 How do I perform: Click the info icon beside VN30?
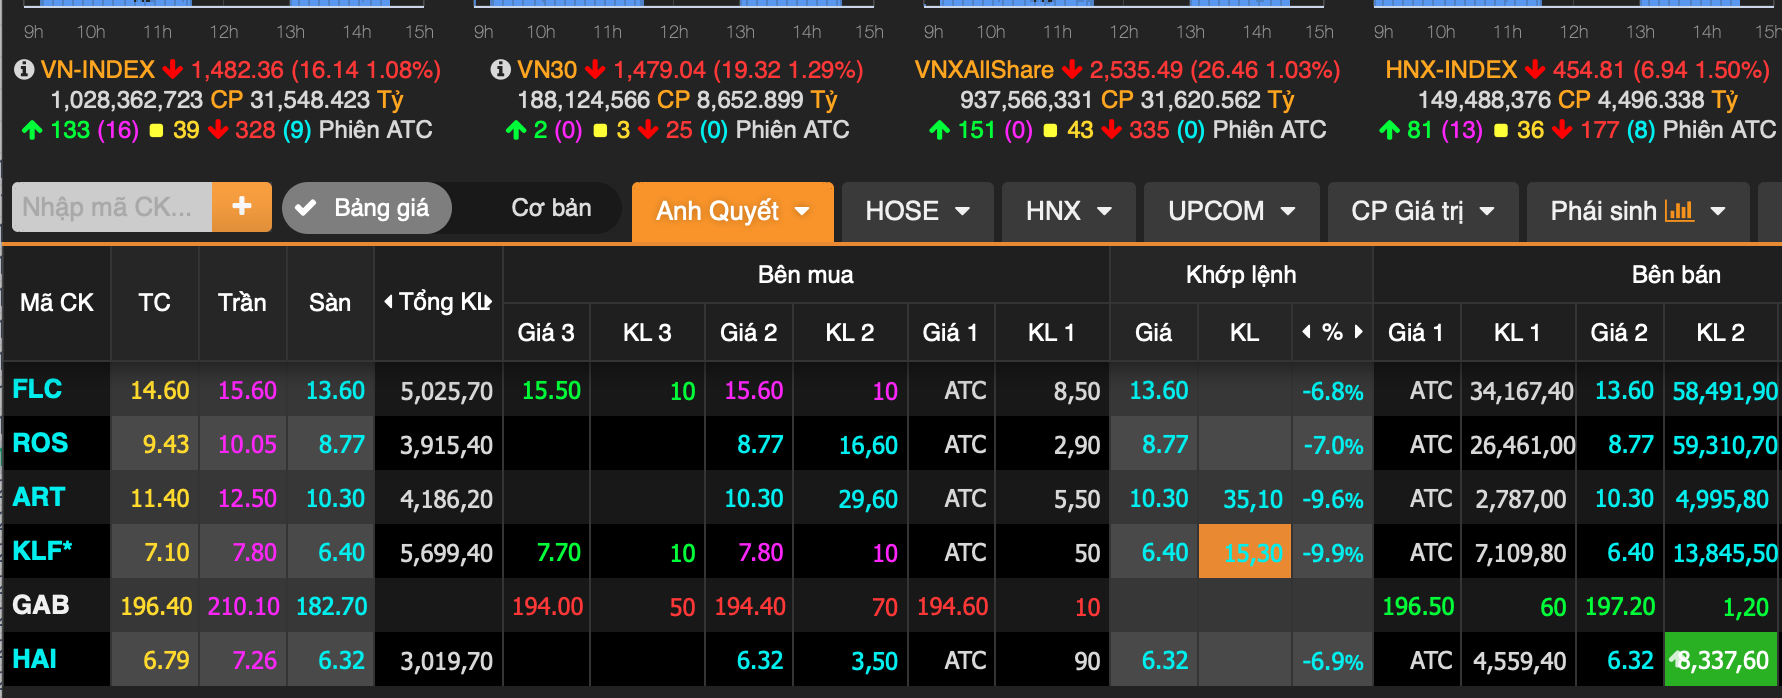pos(500,70)
